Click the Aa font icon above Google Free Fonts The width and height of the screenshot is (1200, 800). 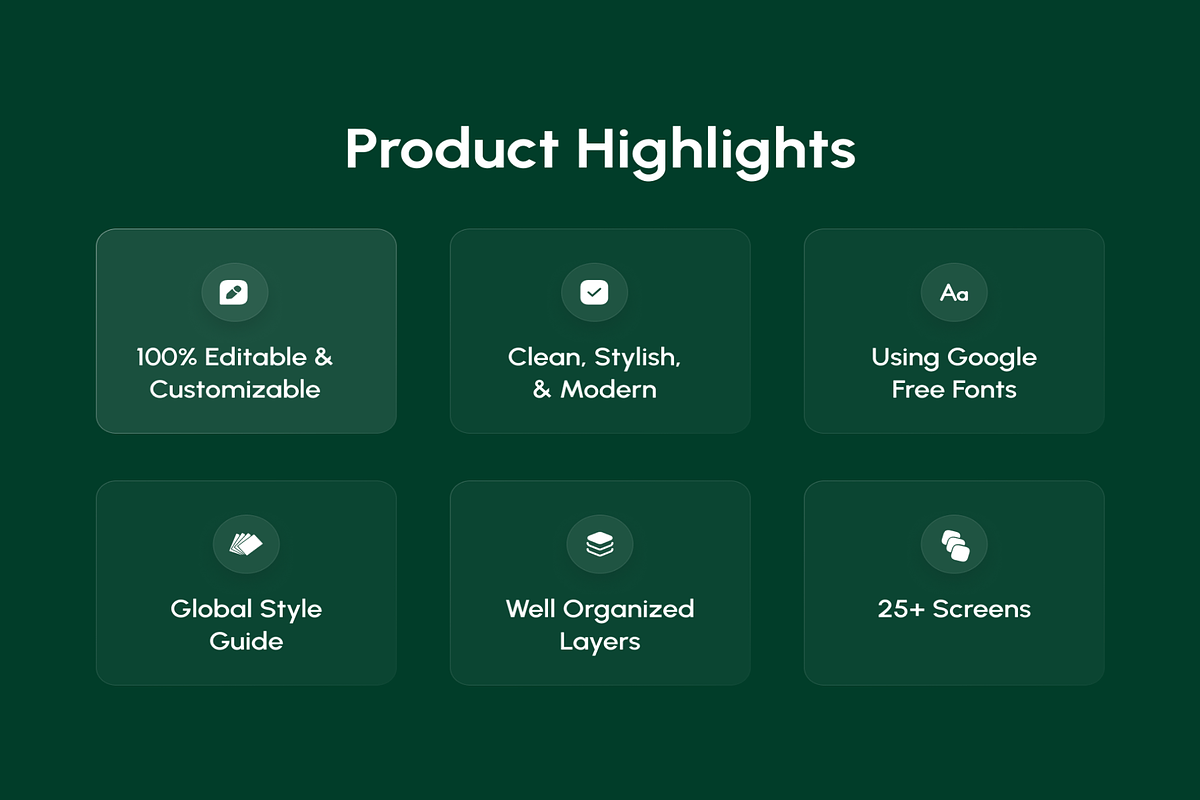coord(954,293)
